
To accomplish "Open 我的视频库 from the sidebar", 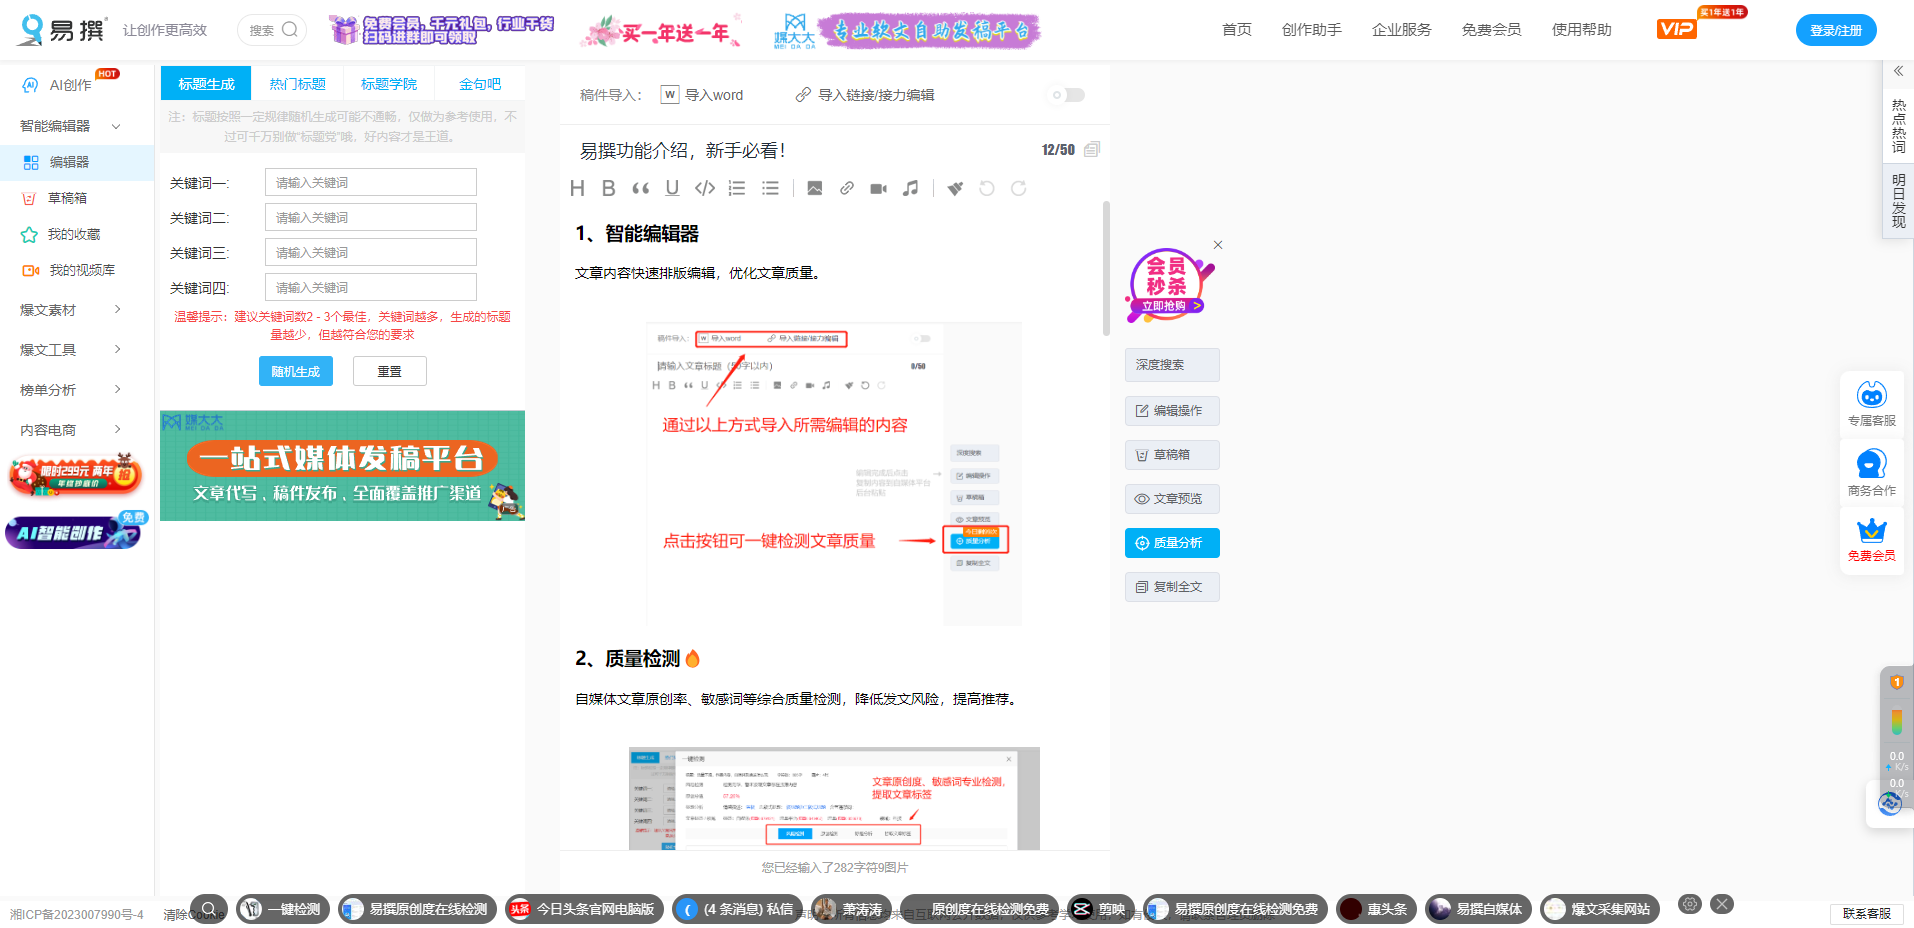I will (x=80, y=269).
